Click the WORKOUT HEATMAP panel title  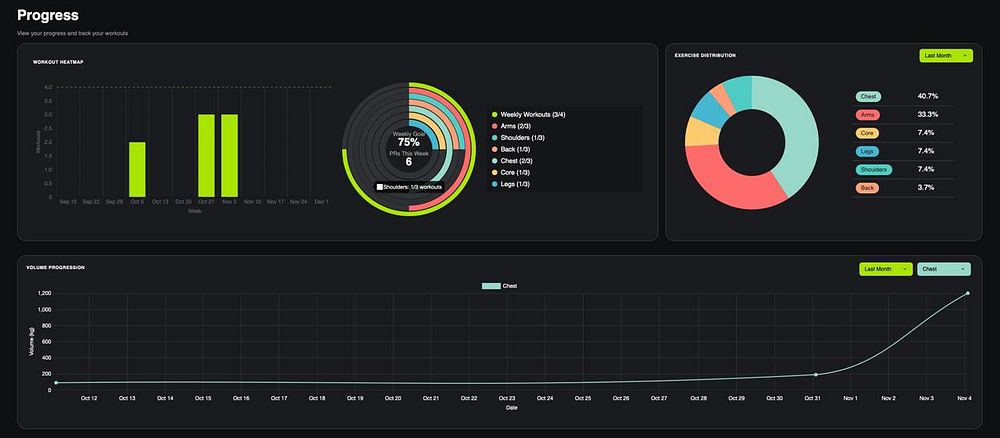[58, 62]
